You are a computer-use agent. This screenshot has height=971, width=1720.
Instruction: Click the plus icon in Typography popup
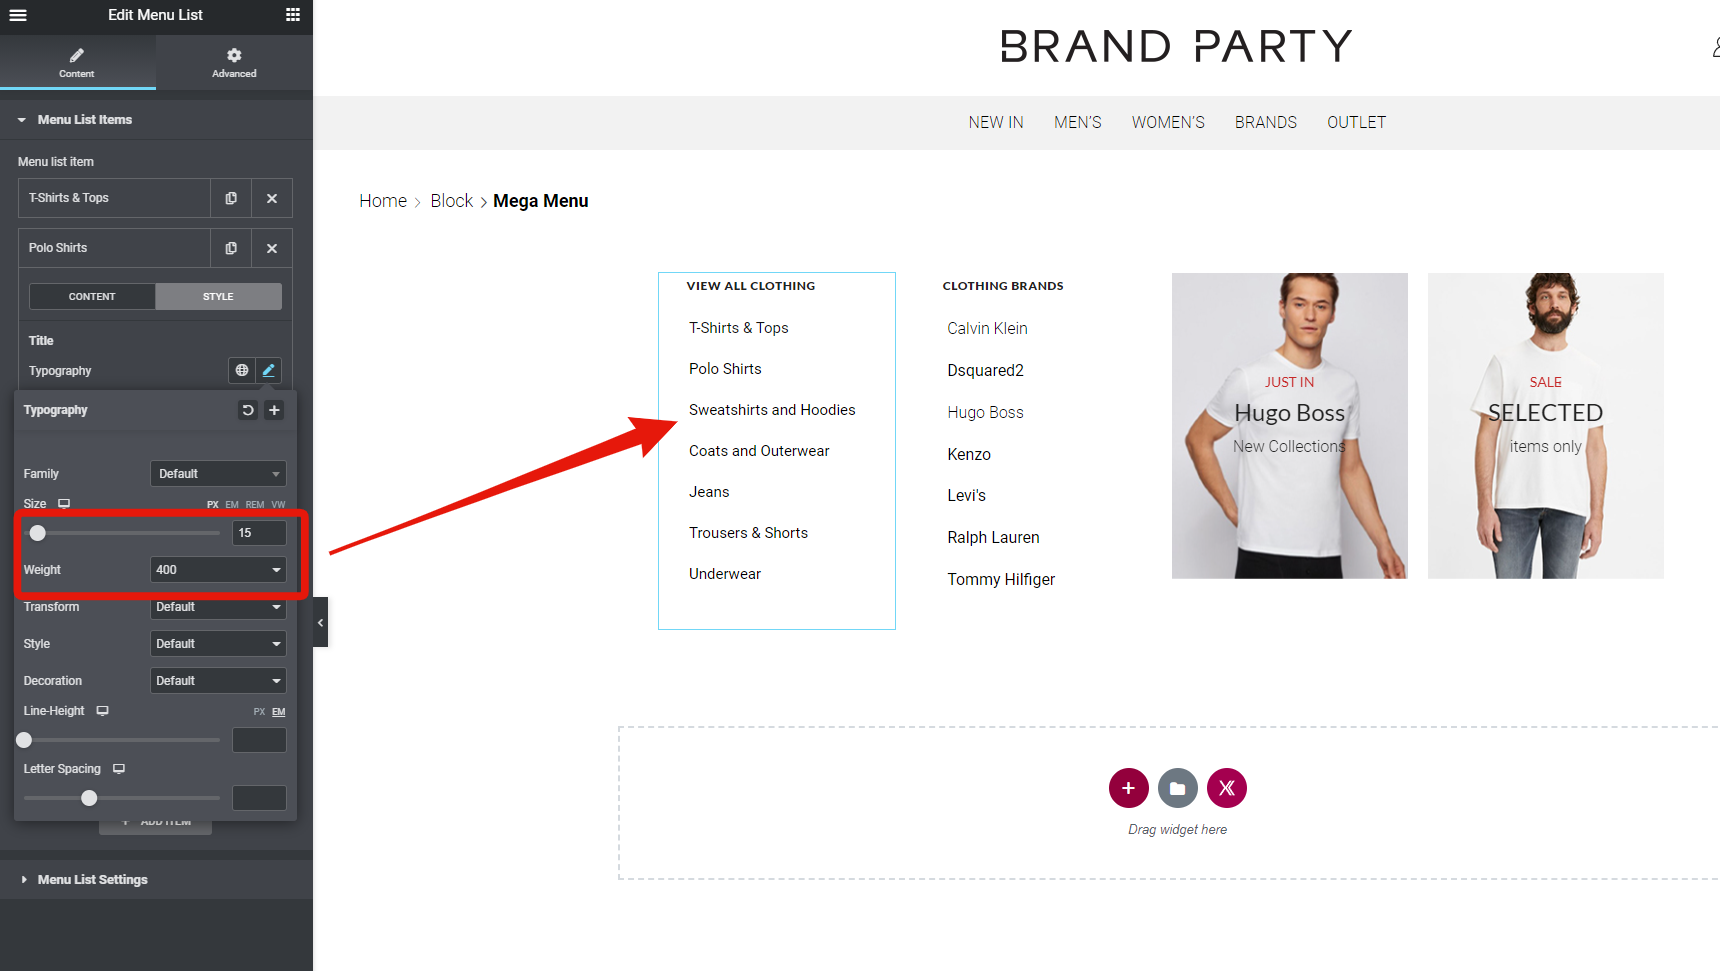[x=274, y=410]
